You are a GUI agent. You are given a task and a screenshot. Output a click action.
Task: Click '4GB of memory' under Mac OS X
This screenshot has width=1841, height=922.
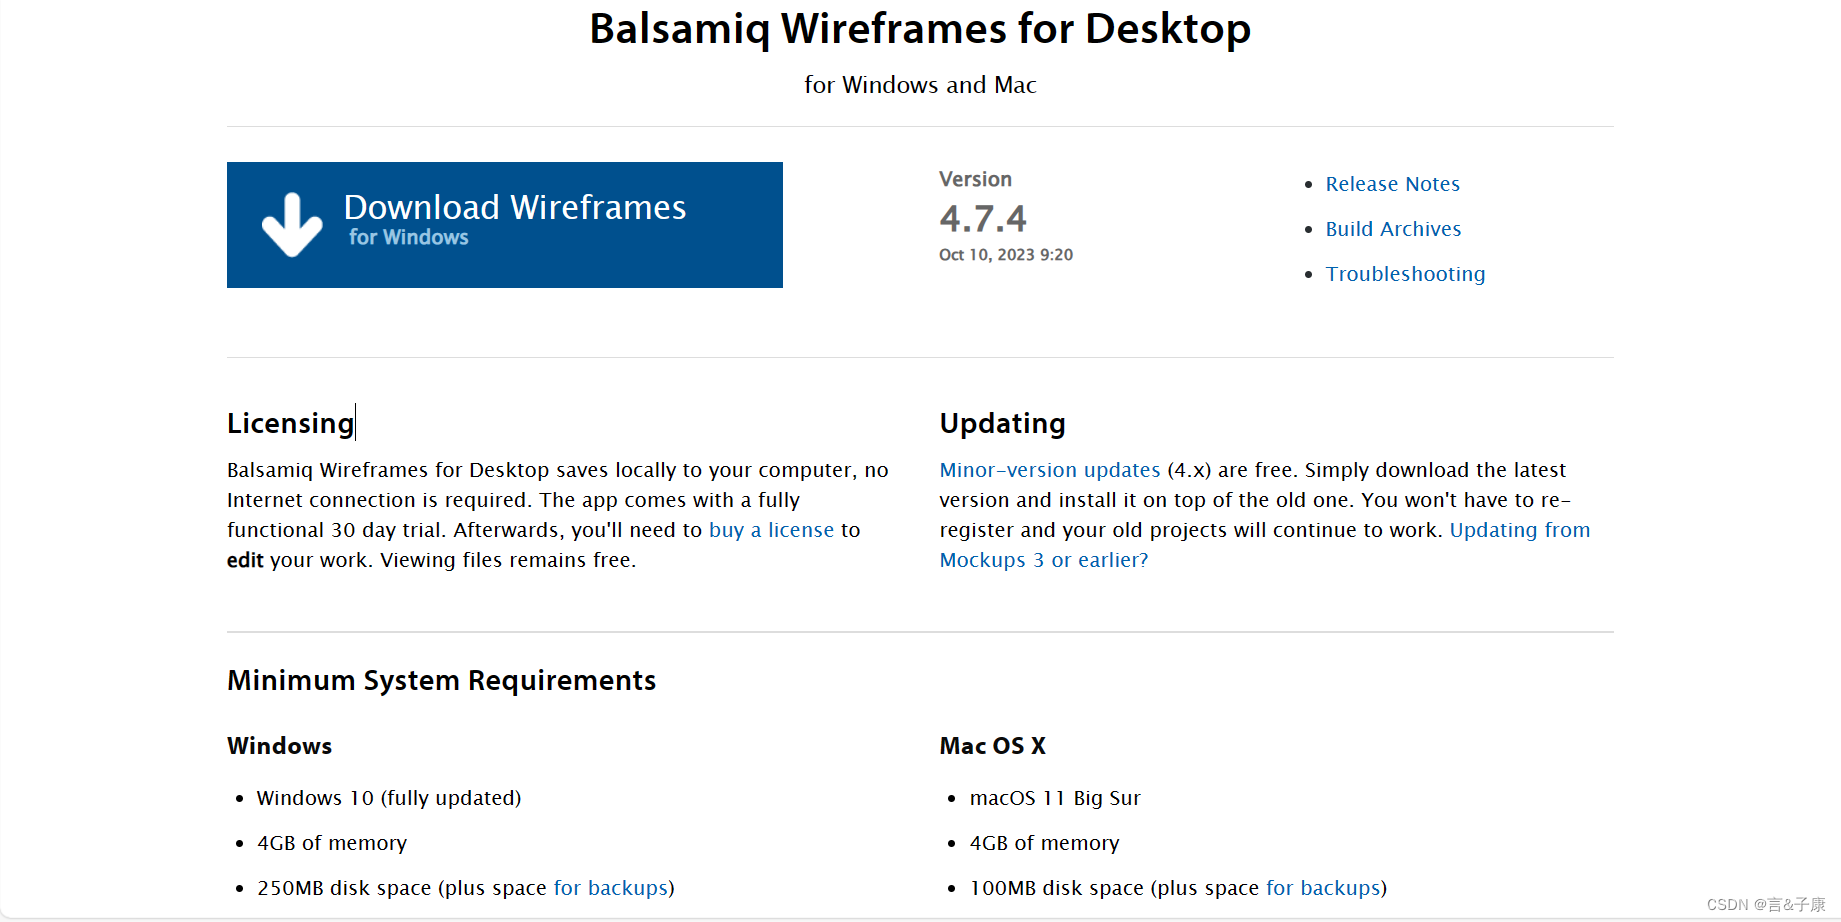click(x=1045, y=843)
